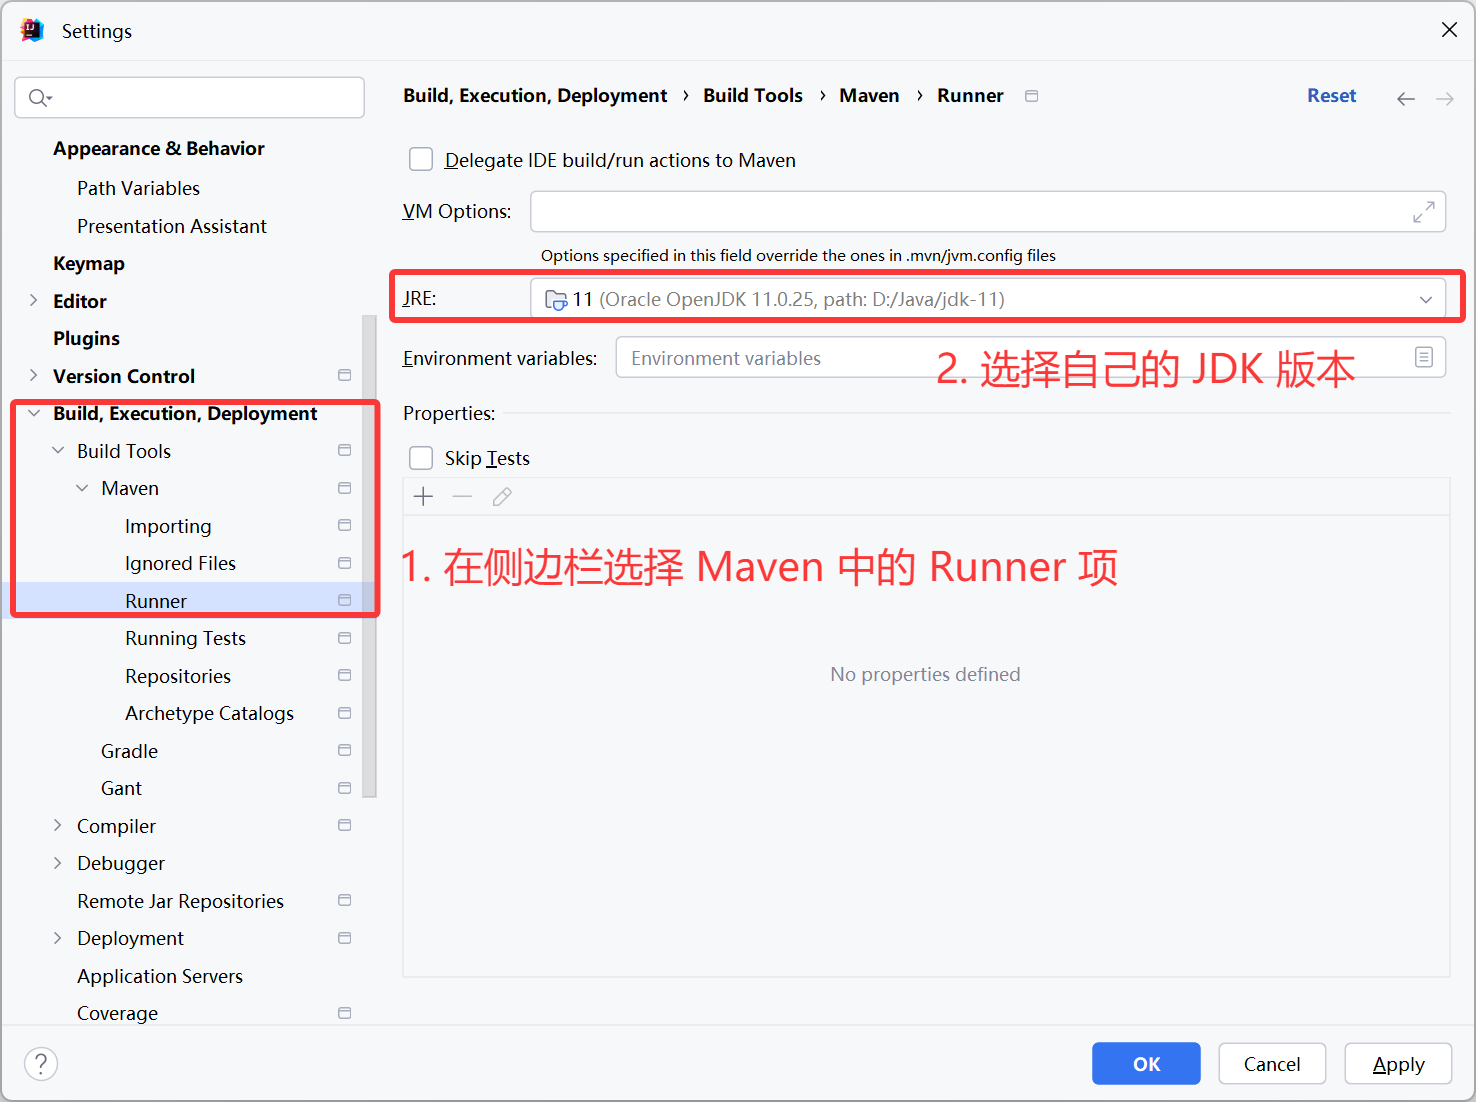
Task: Remove a property with the minus icon
Action: [x=462, y=497]
